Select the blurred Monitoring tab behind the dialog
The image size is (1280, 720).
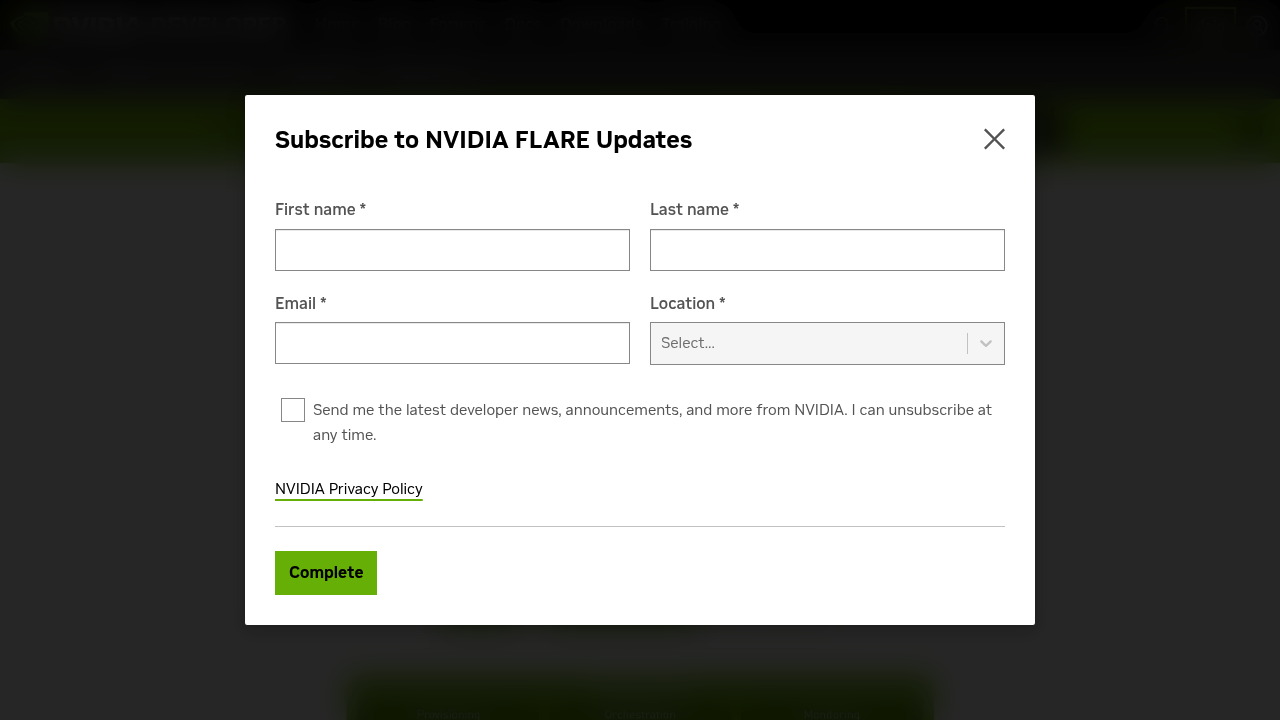click(832, 714)
